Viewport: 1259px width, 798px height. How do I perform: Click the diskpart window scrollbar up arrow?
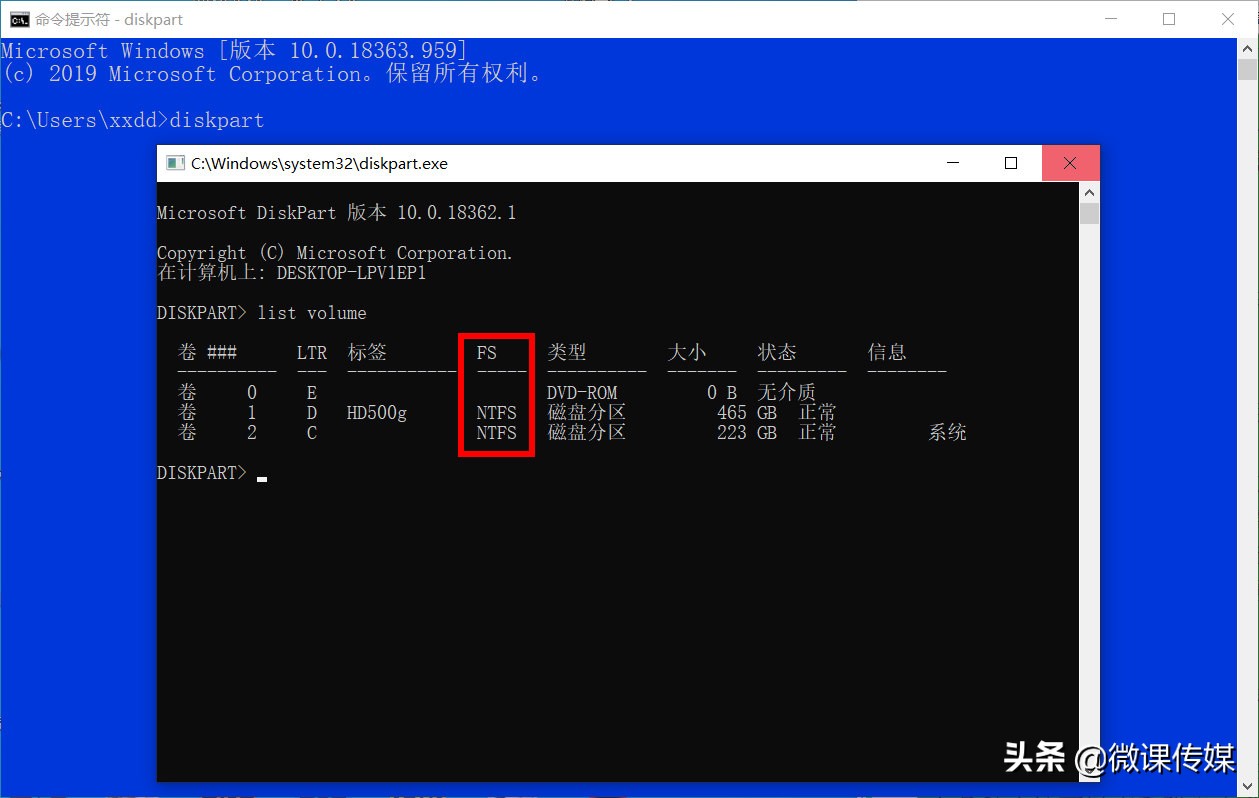(1089, 192)
